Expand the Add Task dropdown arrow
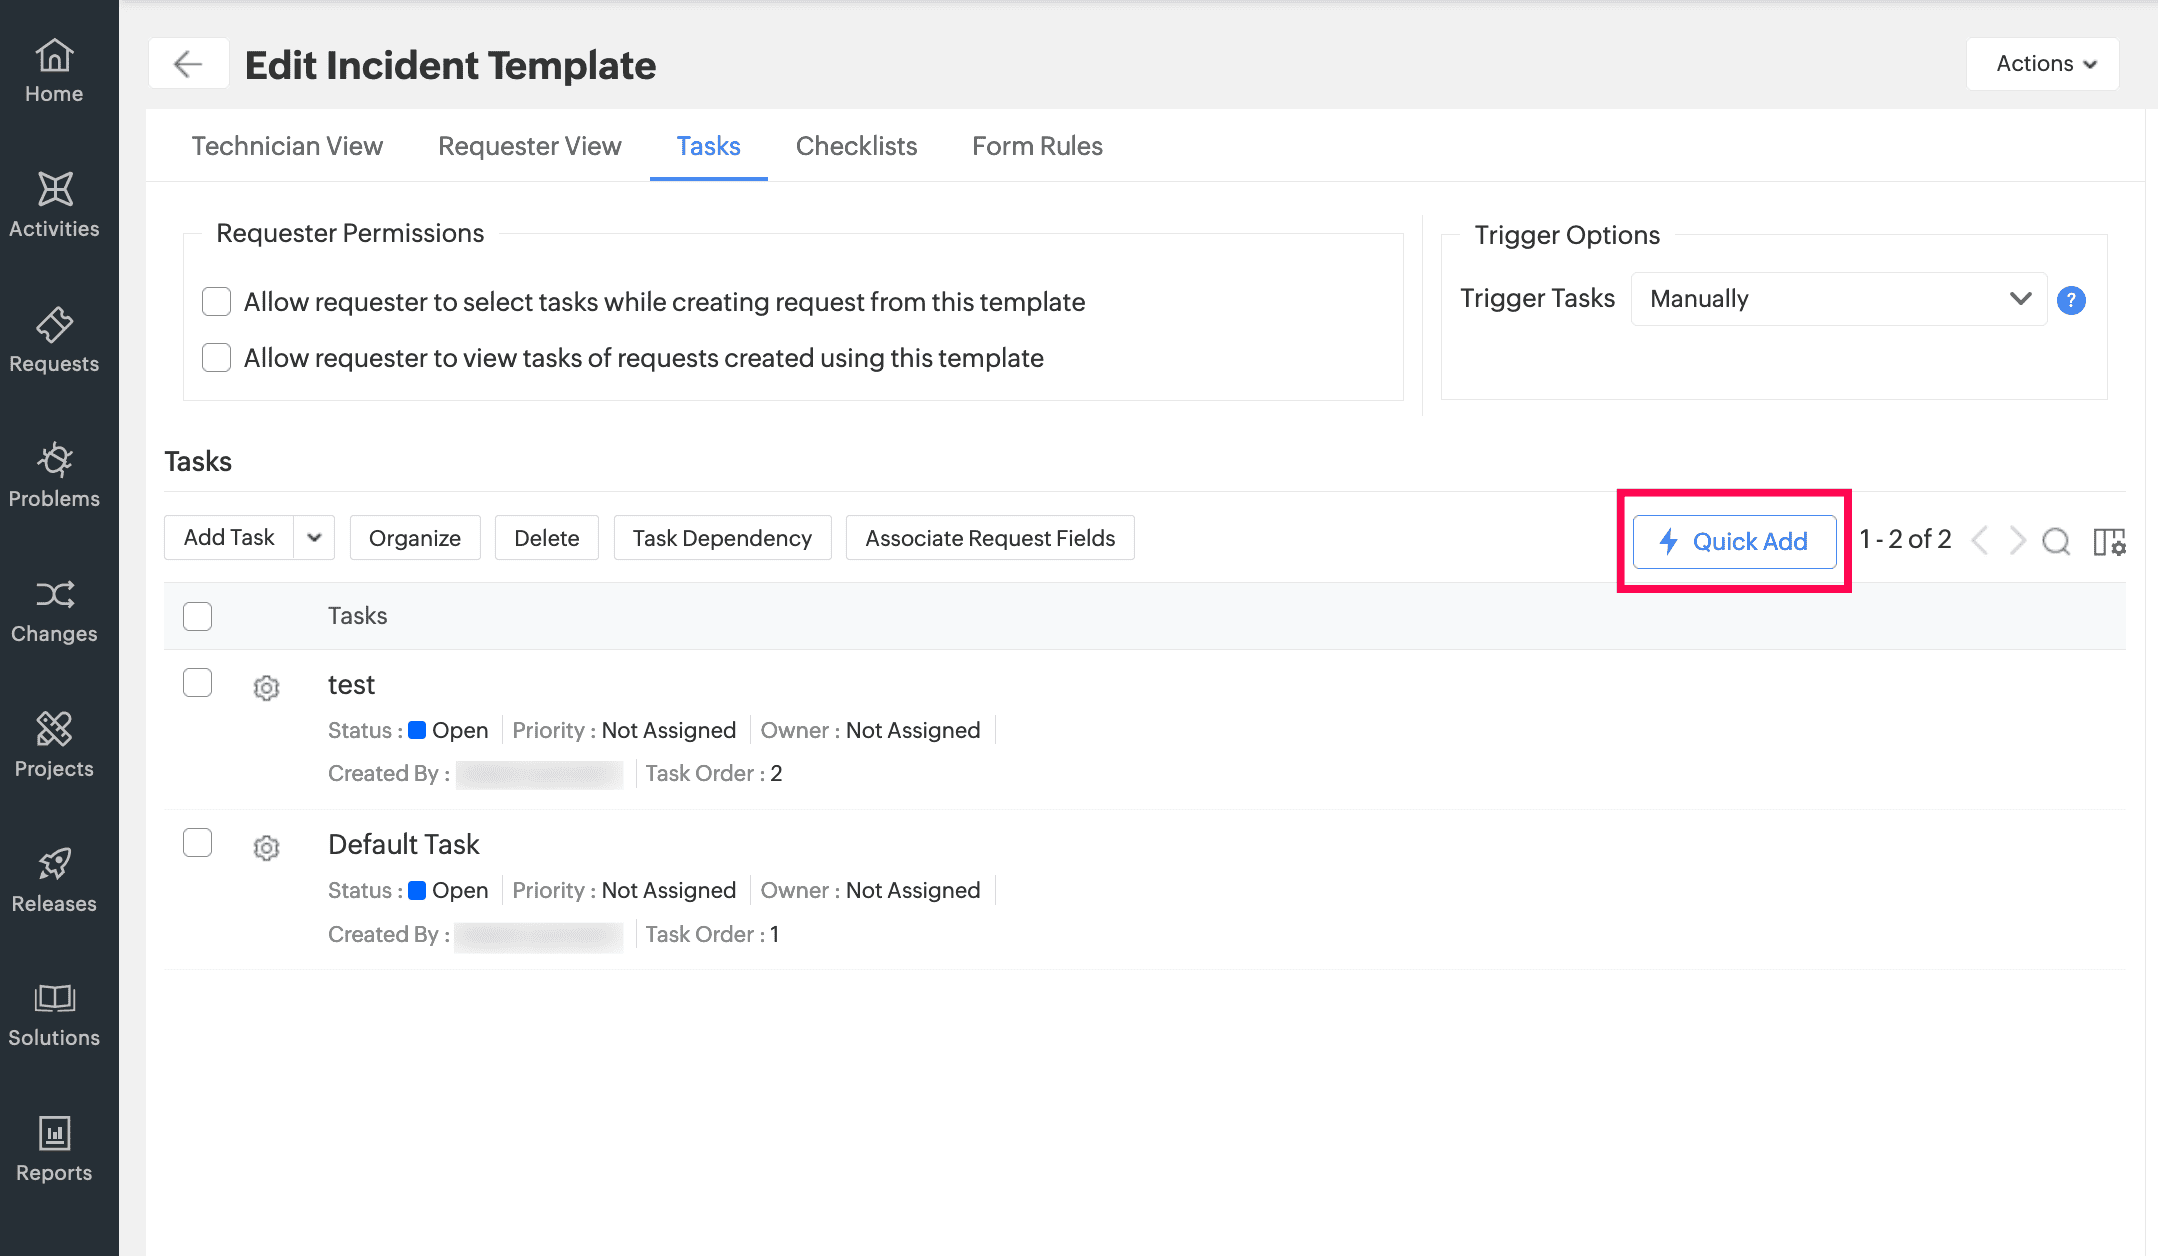Image resolution: width=2158 pixels, height=1256 pixels. tap(314, 538)
